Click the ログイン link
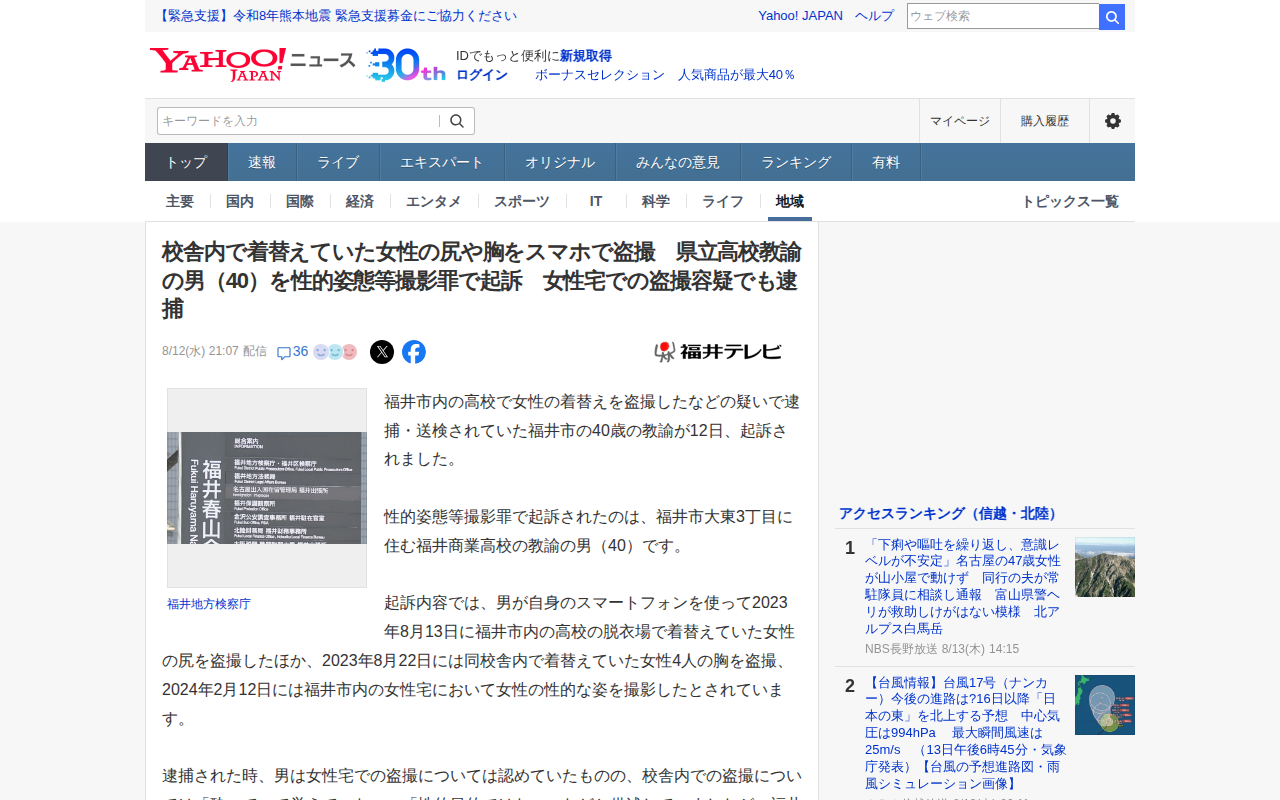Viewport: 1280px width, 800px height. (482, 75)
